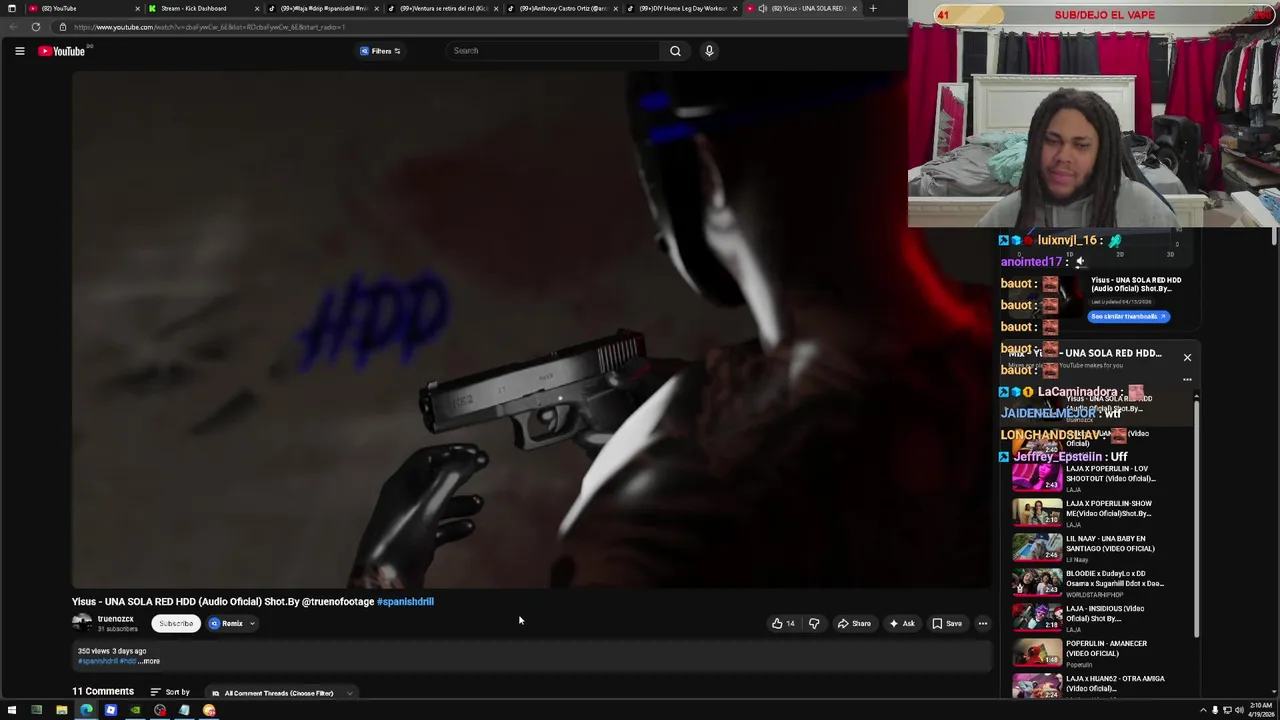
Task: Open File Explorer from taskbar
Action: pos(61,711)
